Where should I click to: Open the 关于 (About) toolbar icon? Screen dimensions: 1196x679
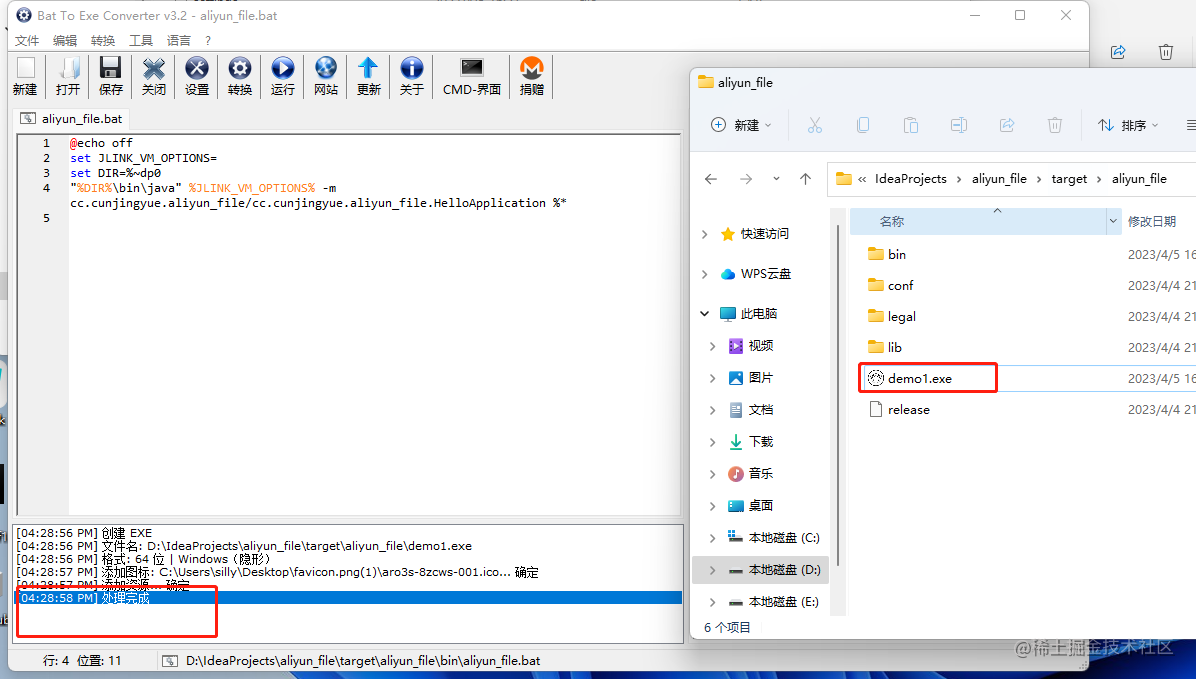(411, 77)
